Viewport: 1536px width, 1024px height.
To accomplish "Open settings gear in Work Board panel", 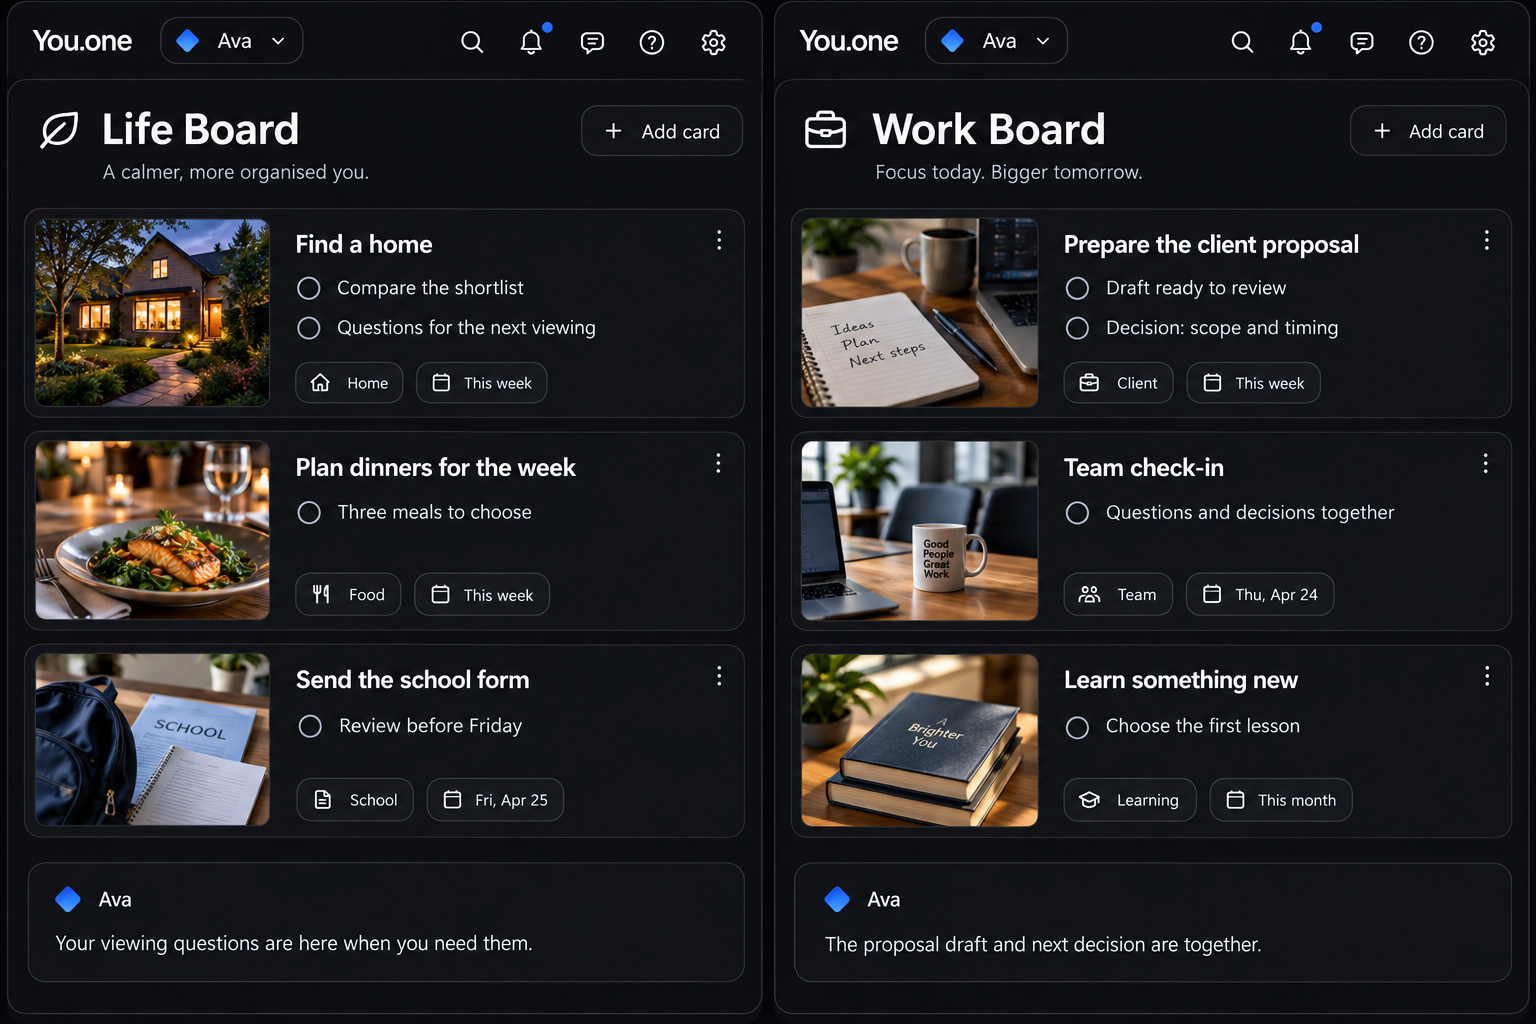I will (x=1483, y=42).
